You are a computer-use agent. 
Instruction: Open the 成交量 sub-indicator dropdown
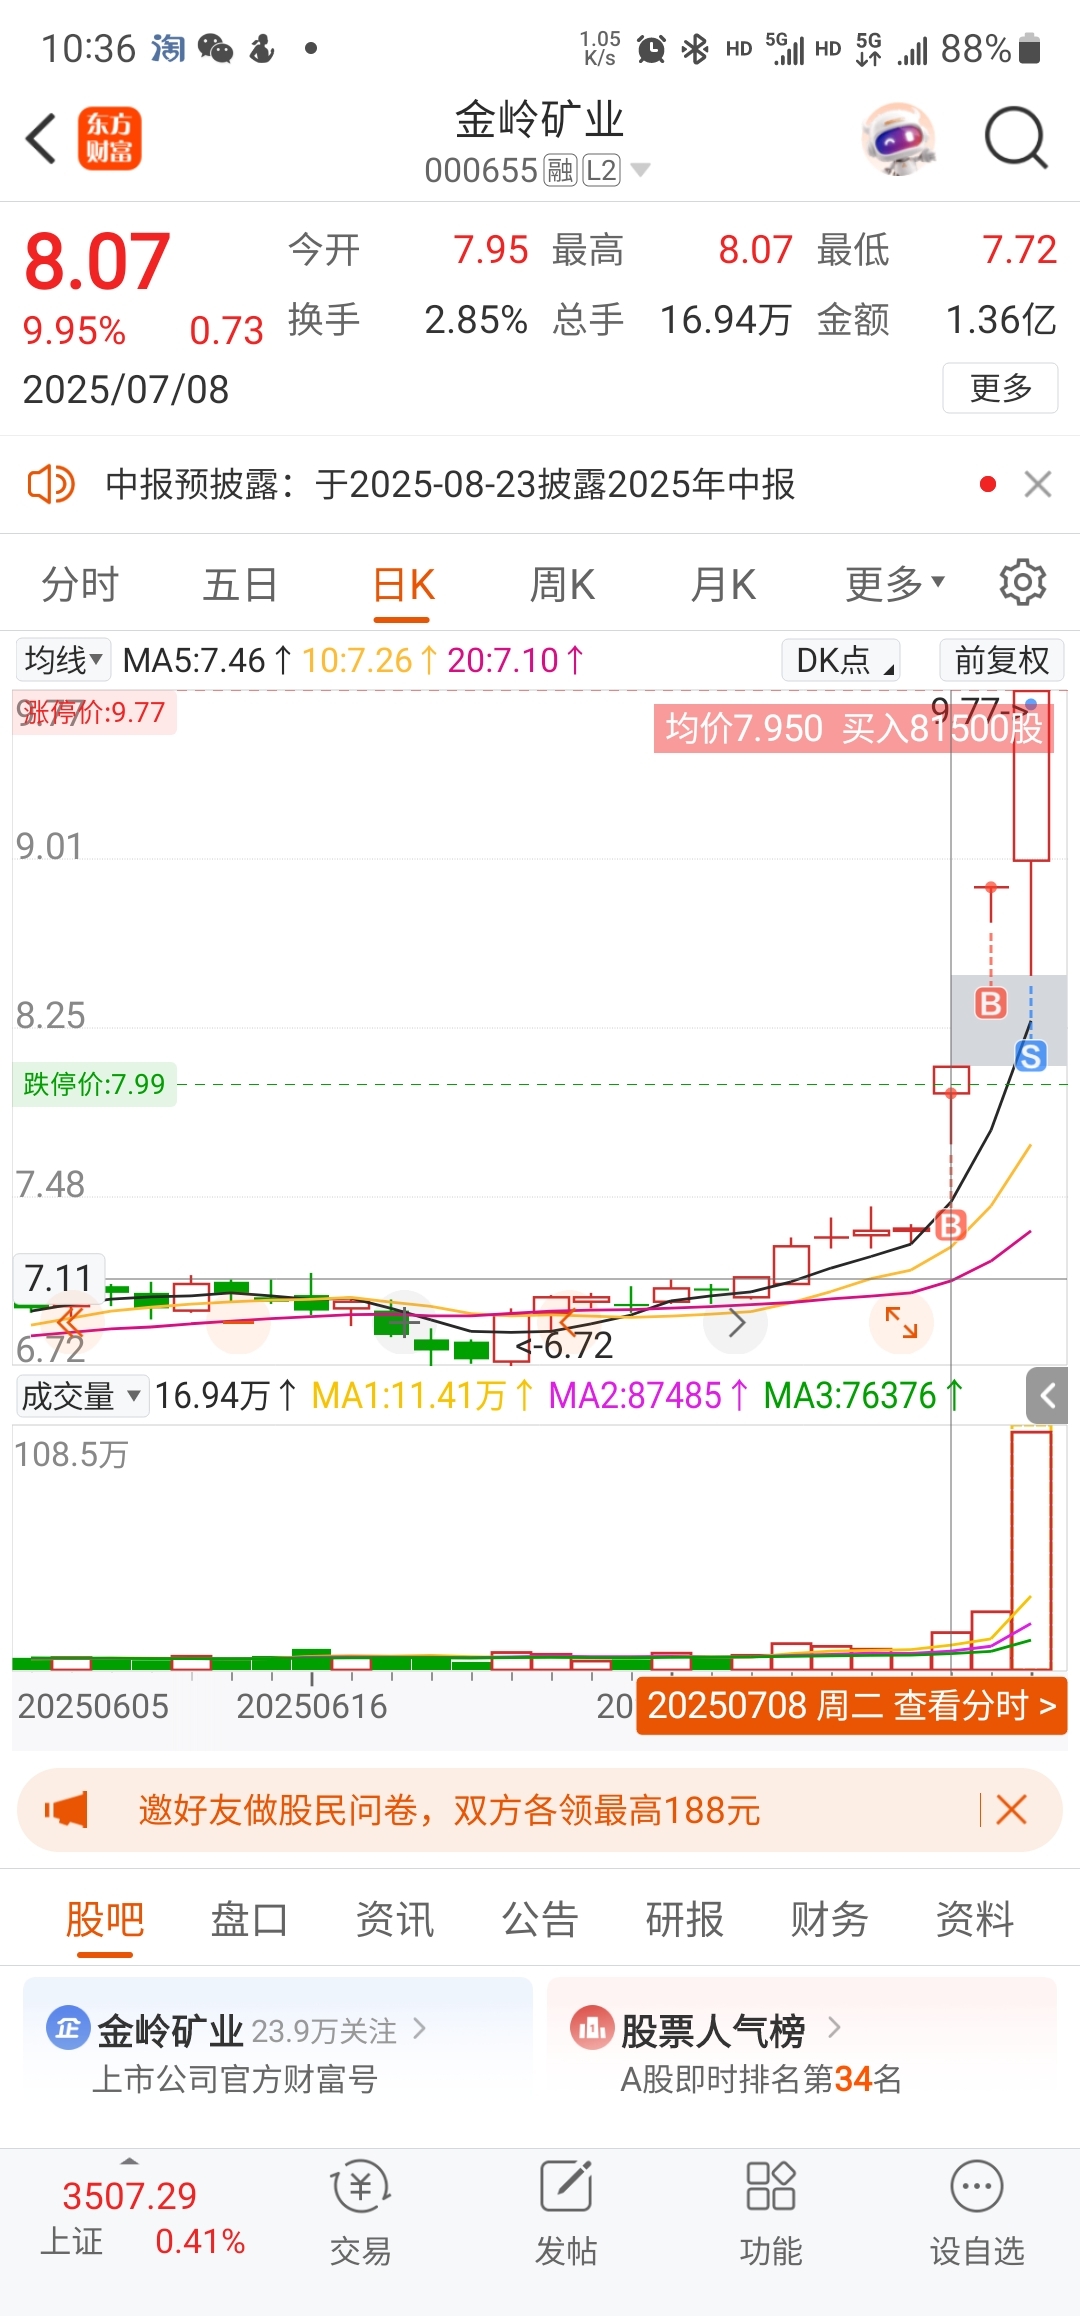coord(82,1395)
